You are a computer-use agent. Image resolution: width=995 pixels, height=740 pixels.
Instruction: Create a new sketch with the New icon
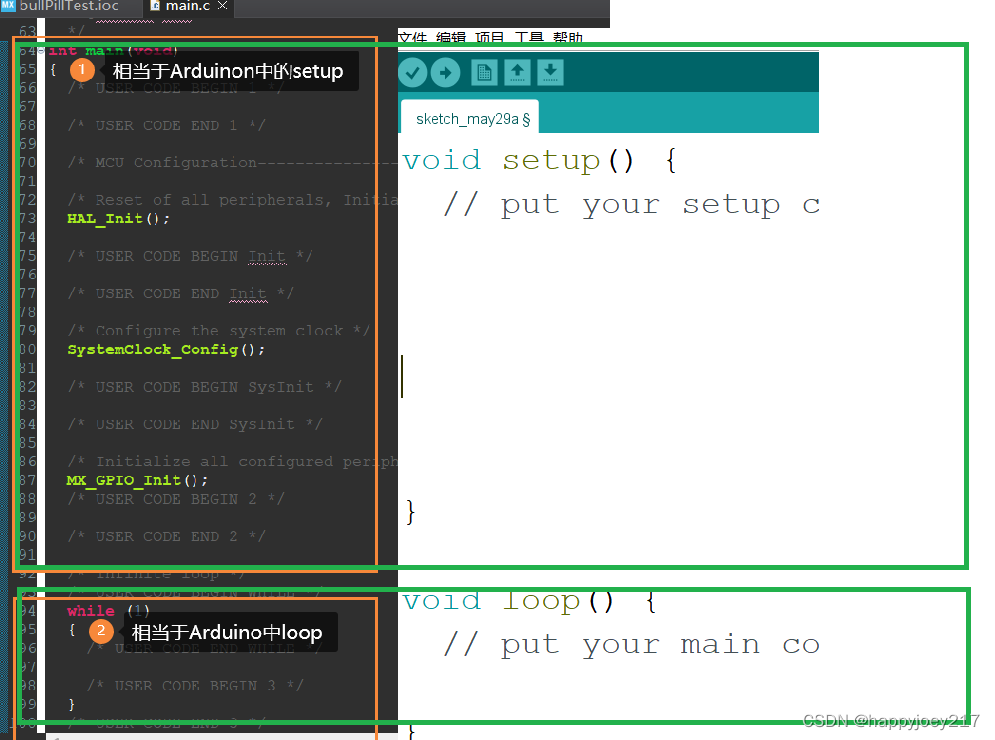pyautogui.click(x=484, y=72)
